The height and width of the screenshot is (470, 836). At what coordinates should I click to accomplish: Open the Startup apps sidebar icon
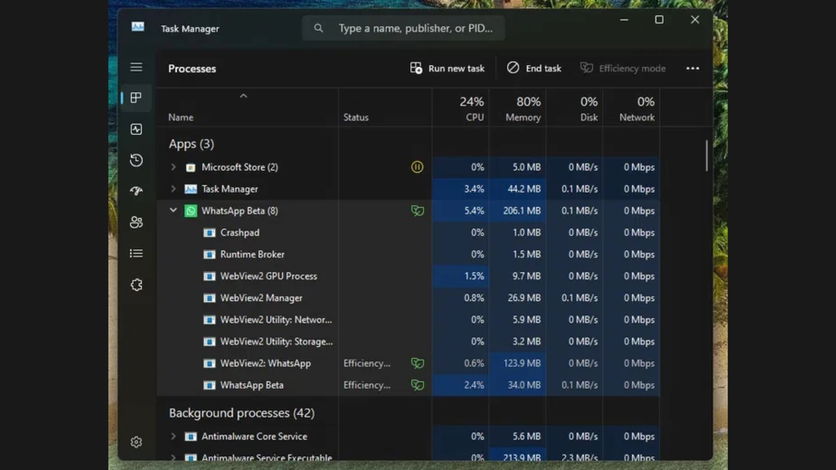point(136,191)
